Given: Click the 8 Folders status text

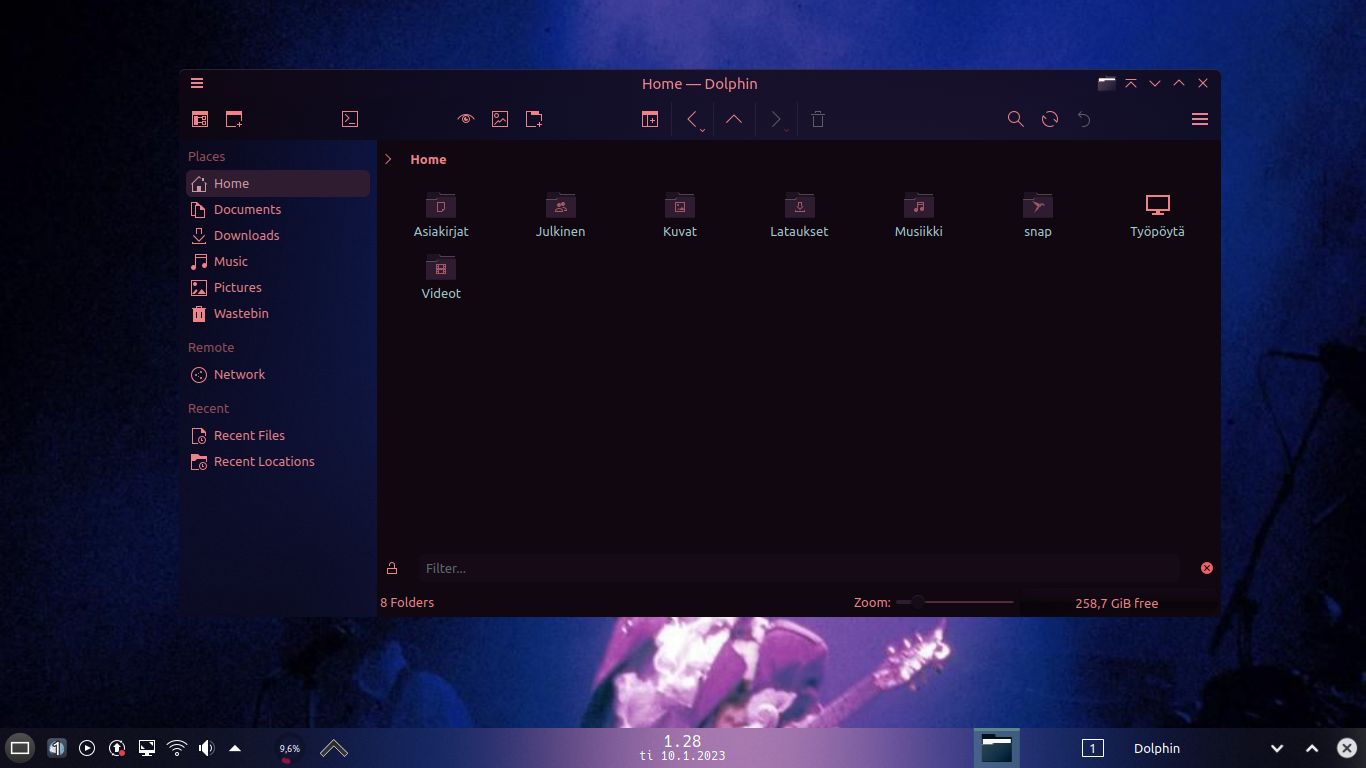Looking at the screenshot, I should [x=407, y=602].
